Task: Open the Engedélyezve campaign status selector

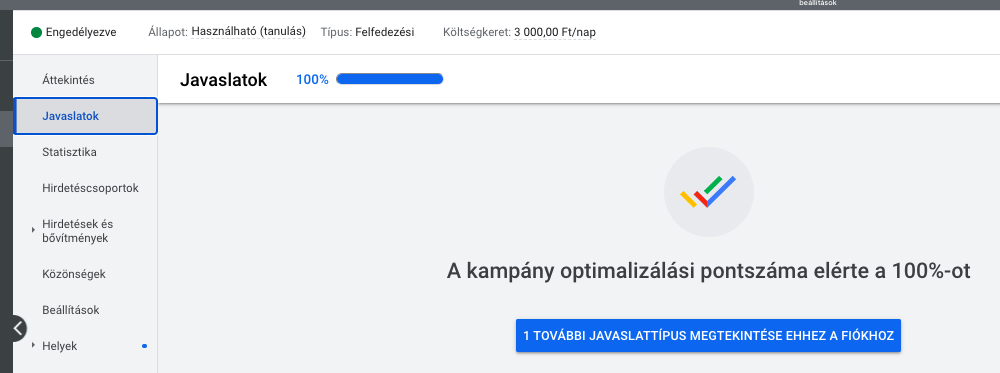Action: pos(73,32)
